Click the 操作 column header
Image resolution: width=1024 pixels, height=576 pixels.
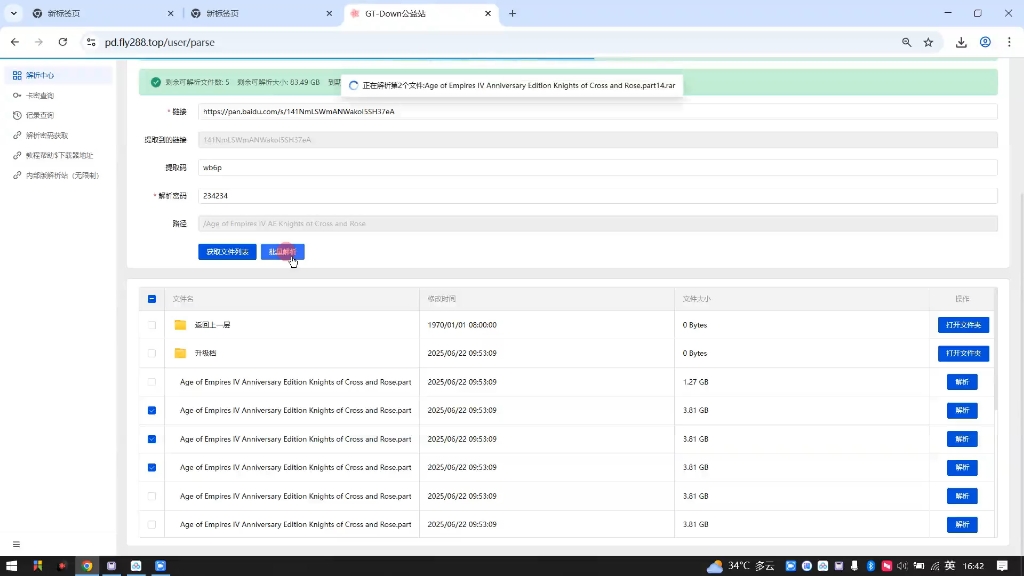point(962,298)
